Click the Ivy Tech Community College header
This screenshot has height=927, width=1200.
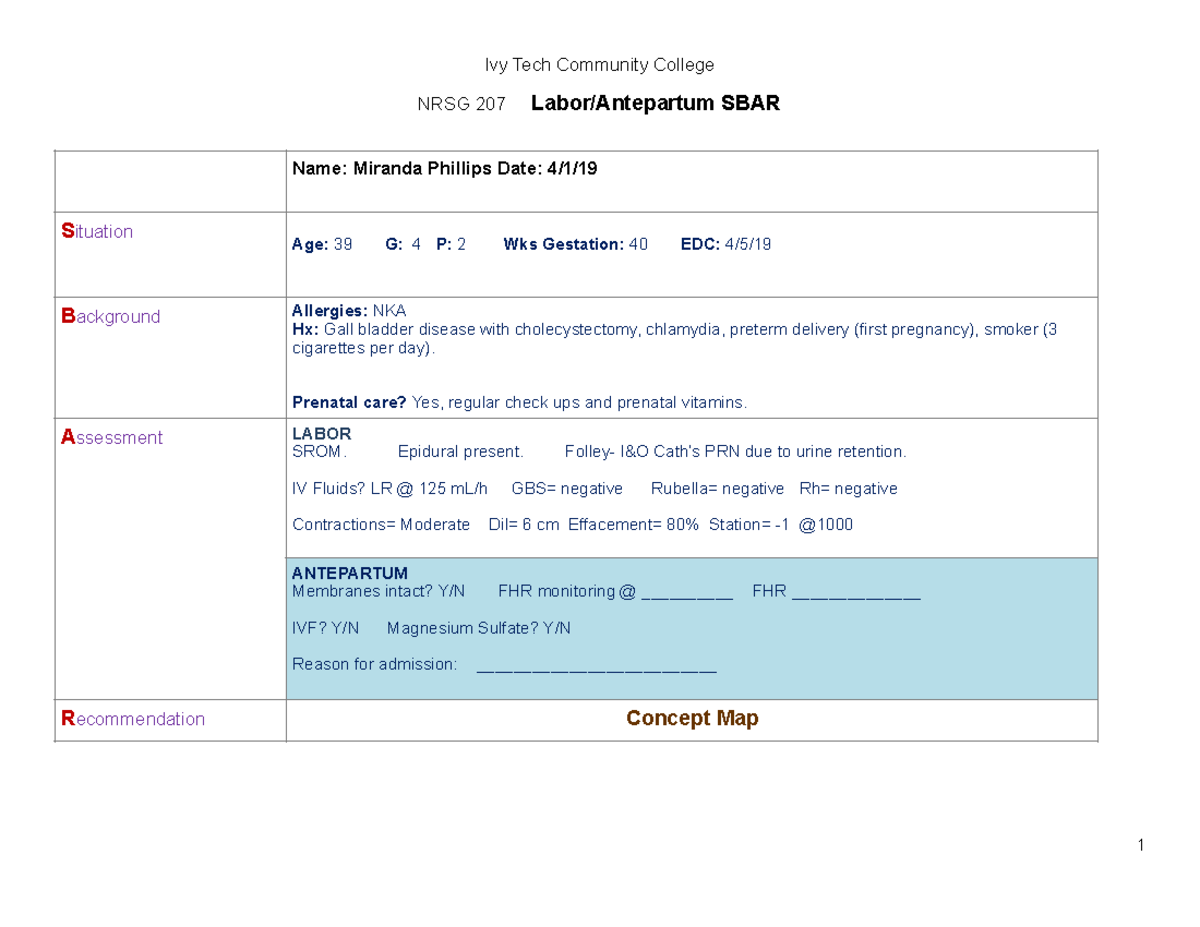click(x=598, y=64)
